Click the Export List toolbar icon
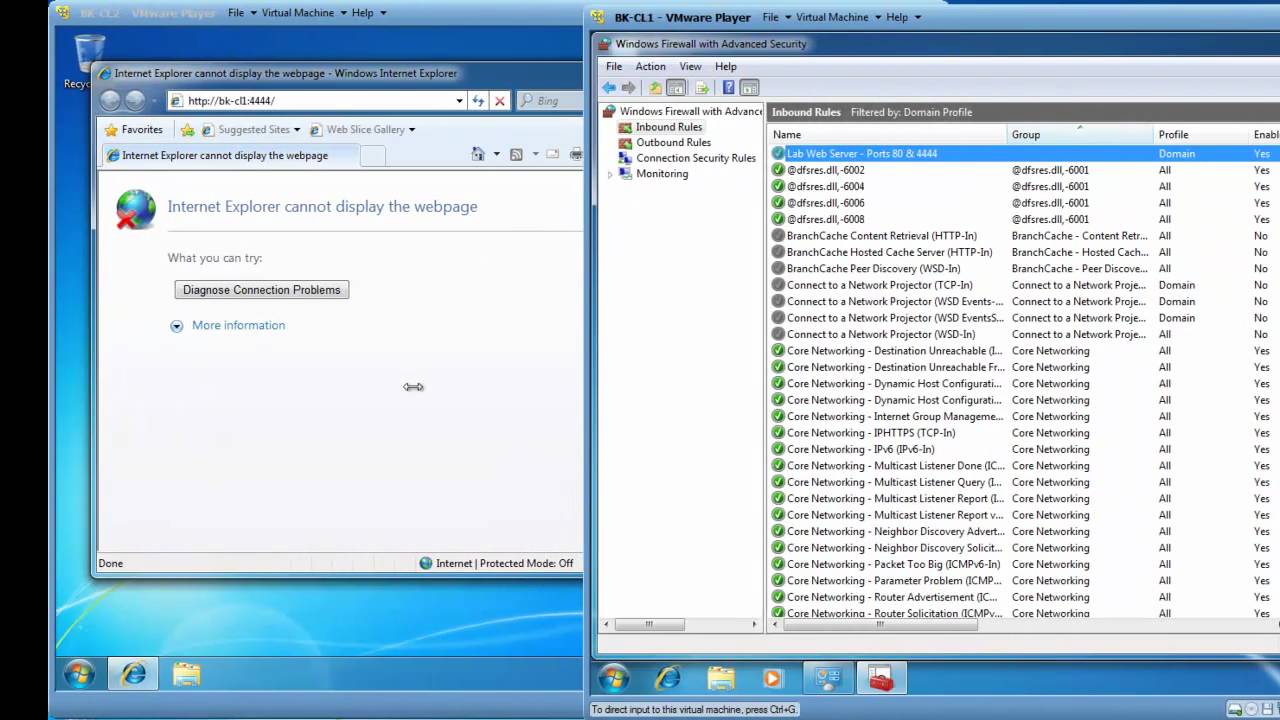This screenshot has height=720, width=1280. [702, 88]
